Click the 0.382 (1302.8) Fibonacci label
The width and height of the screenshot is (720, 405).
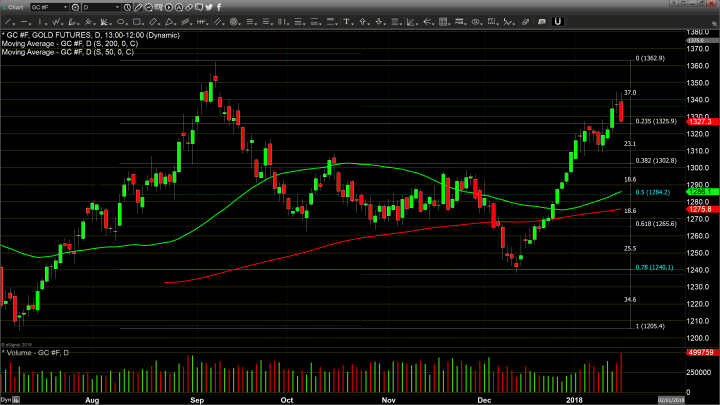click(656, 161)
